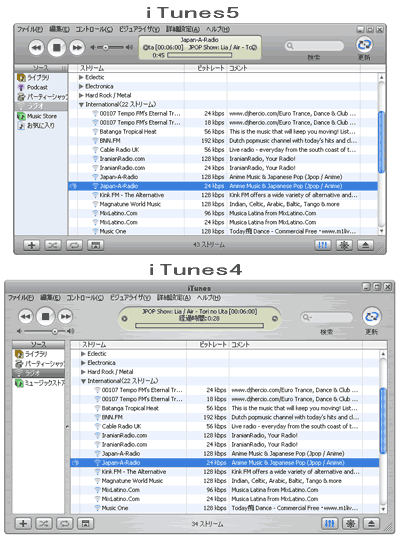400x540 pixels.
Task: Open ファイル menu in iTunes5
Action: click(x=30, y=29)
